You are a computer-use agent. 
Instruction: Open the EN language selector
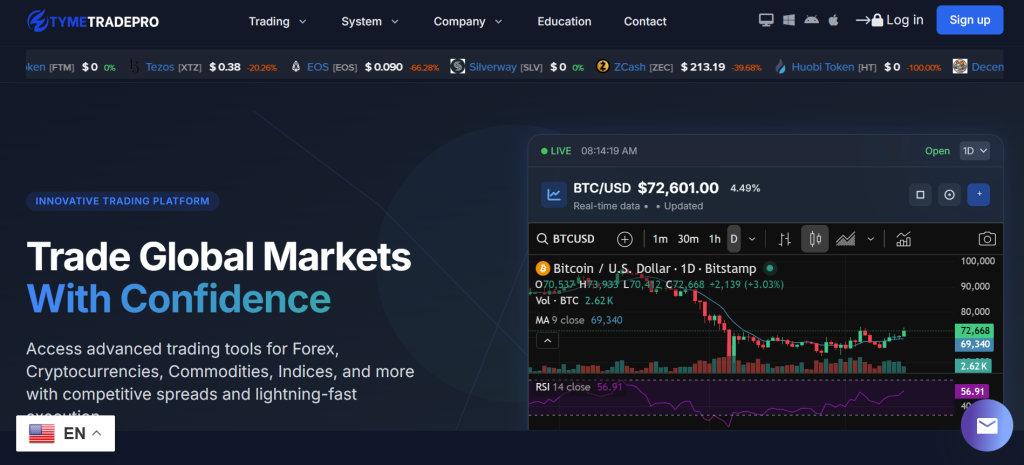pyautogui.click(x=65, y=433)
